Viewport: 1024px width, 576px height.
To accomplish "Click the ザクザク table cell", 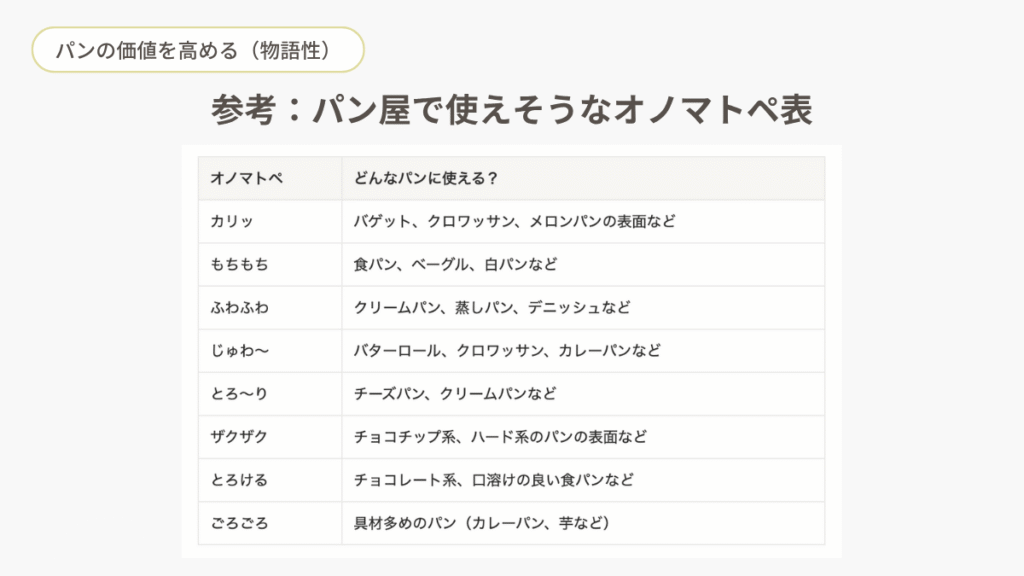I will tap(240, 437).
